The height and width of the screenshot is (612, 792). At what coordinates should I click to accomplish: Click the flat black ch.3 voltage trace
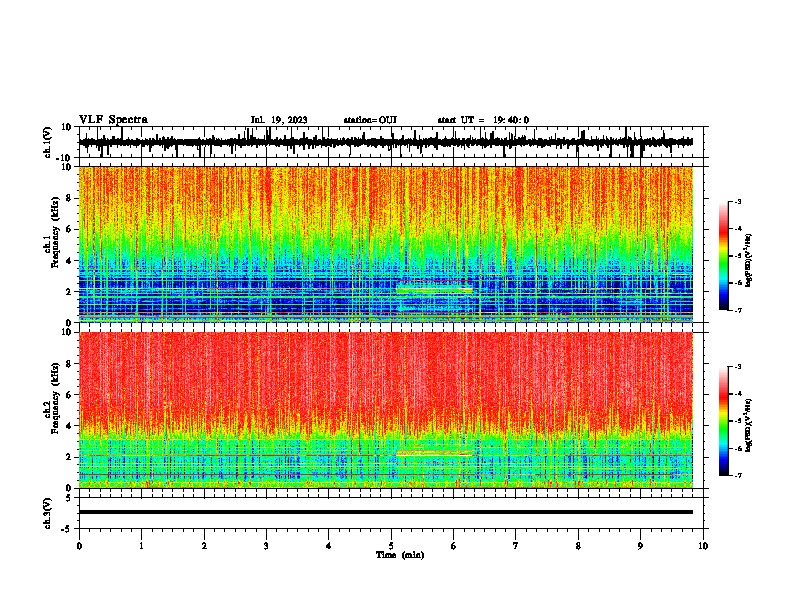coord(385,512)
